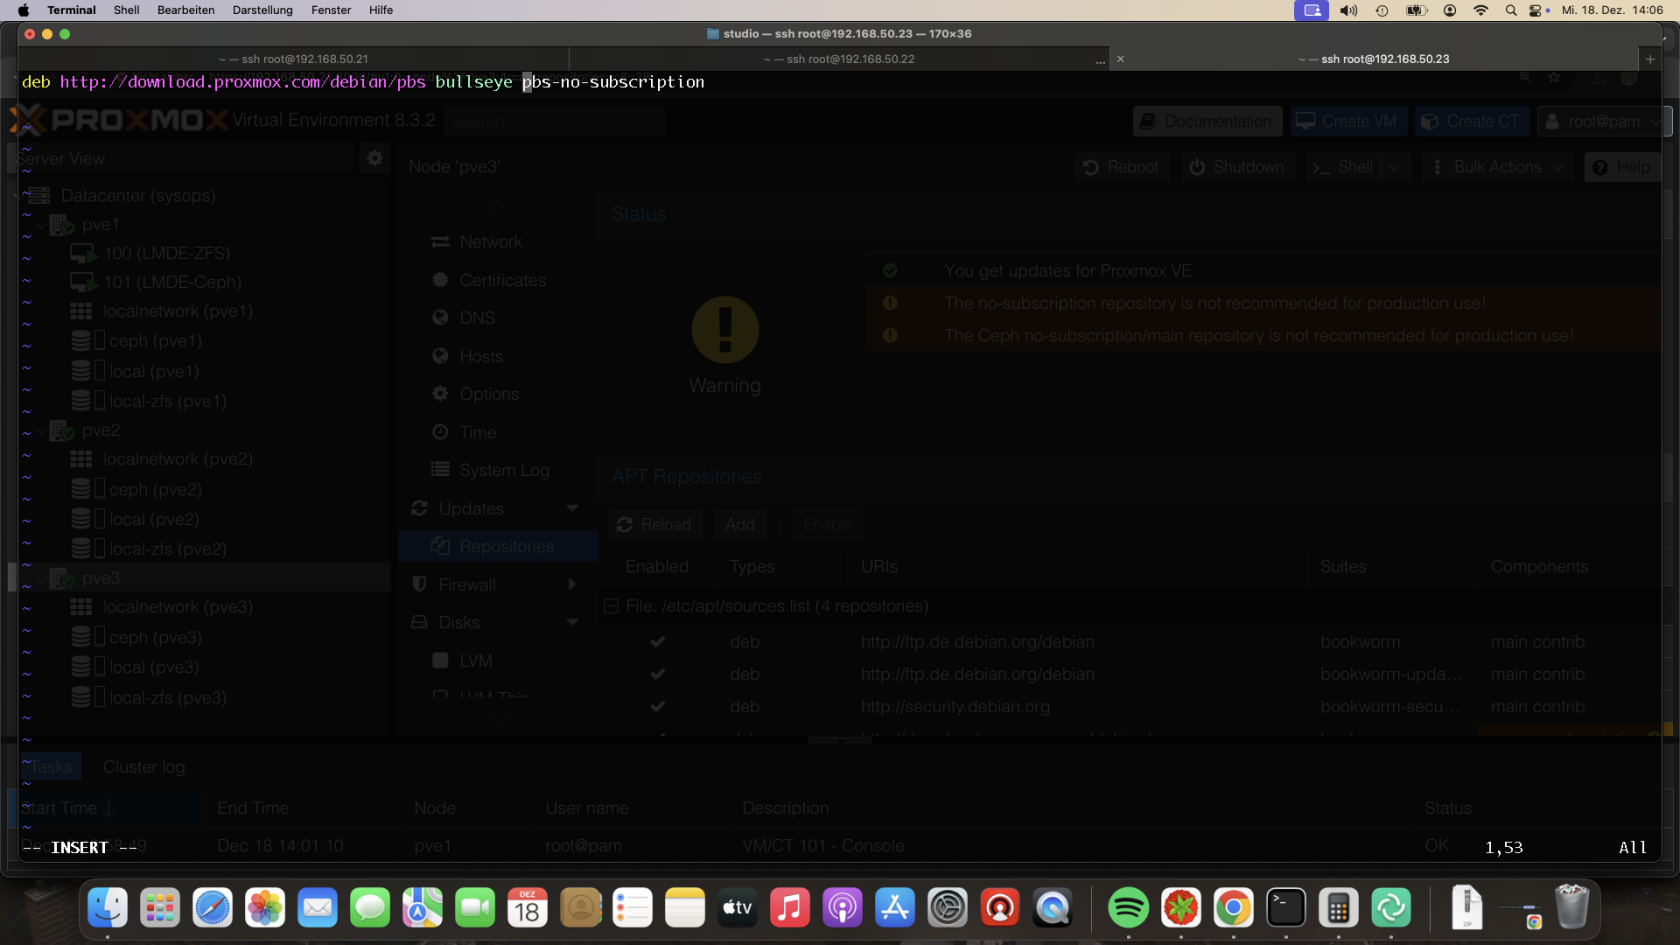Show battery status in menu bar

(x=1416, y=10)
